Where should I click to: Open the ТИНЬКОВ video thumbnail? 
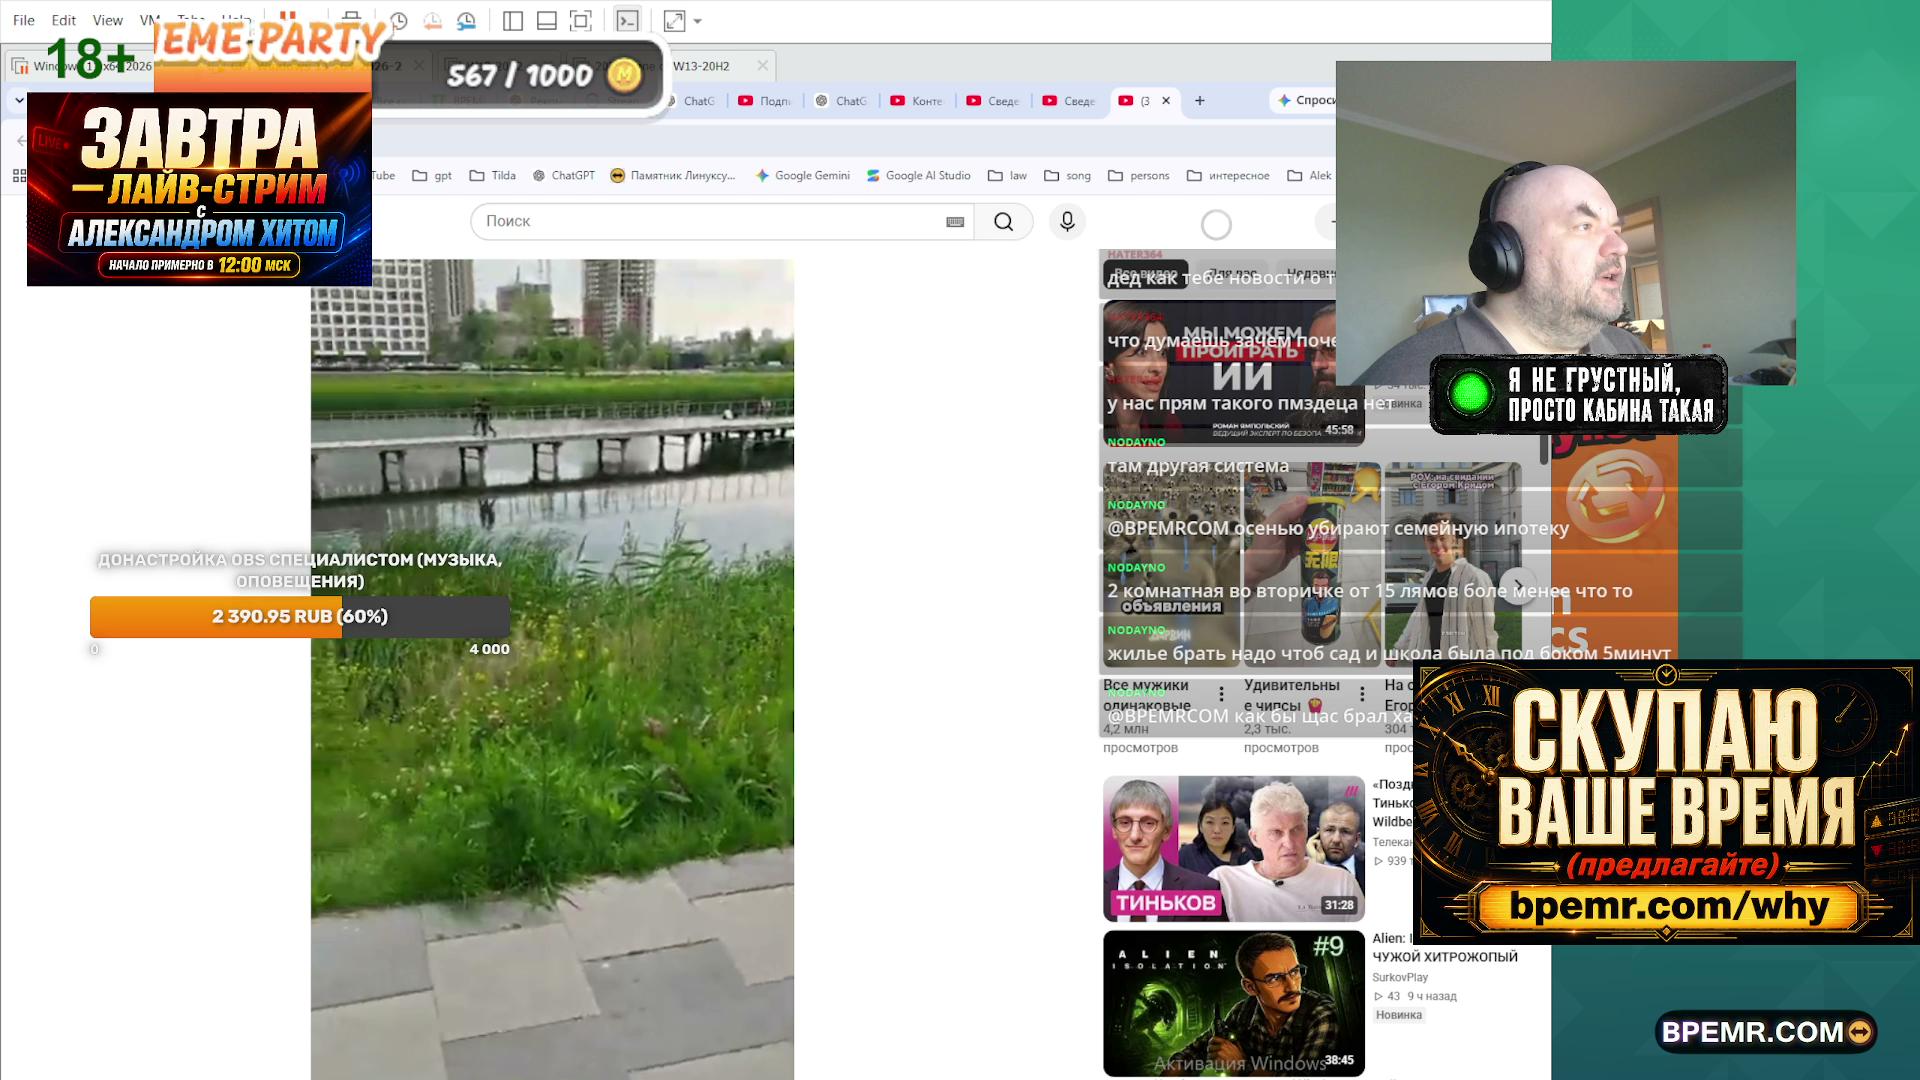(1234, 849)
